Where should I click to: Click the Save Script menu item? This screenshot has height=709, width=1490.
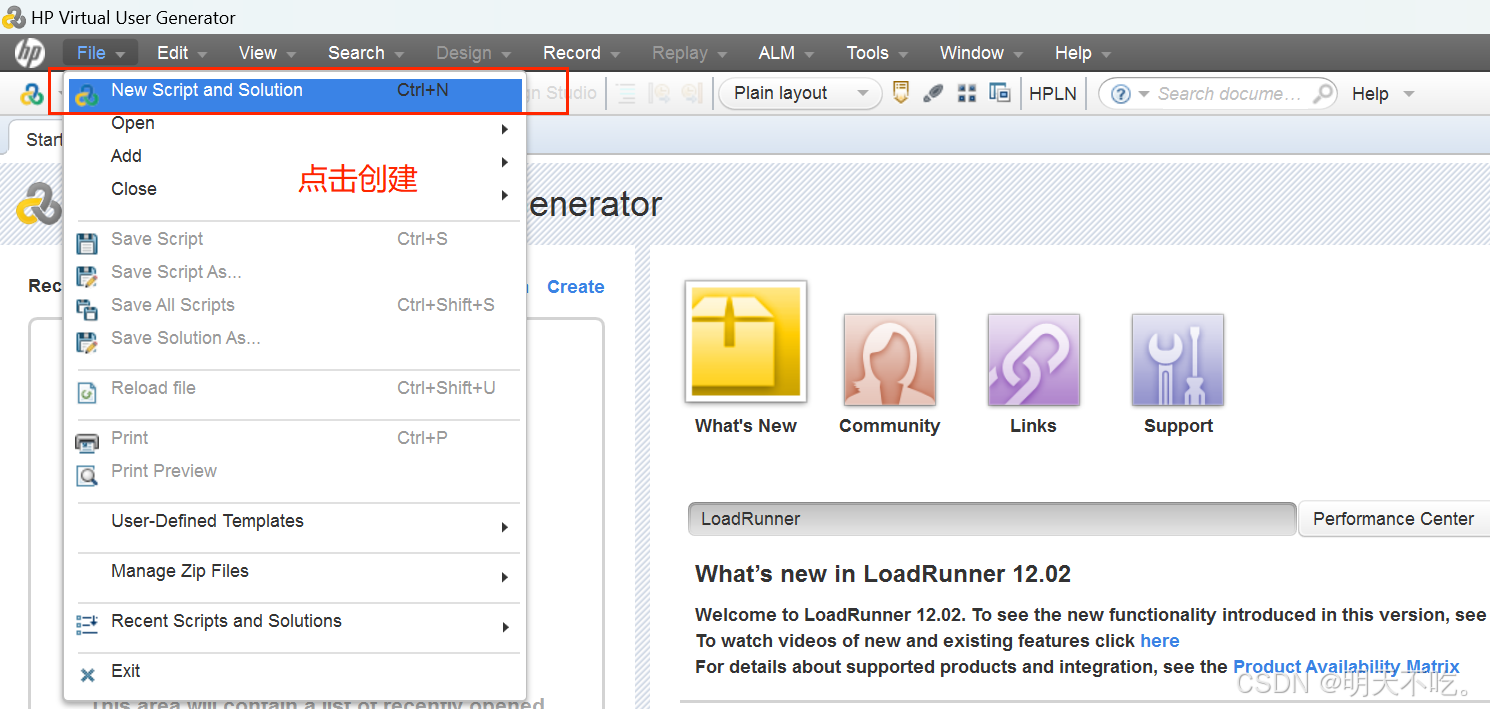295,240
